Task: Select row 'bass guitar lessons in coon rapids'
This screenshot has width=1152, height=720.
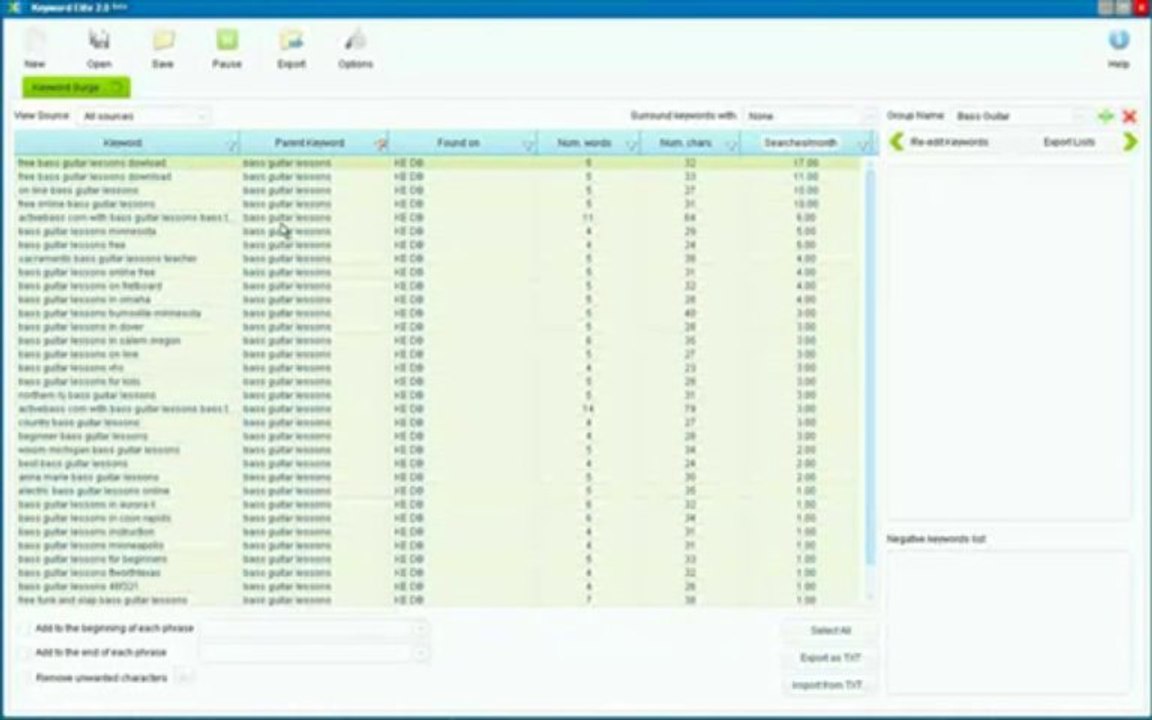Action: pyautogui.click(x=438, y=518)
